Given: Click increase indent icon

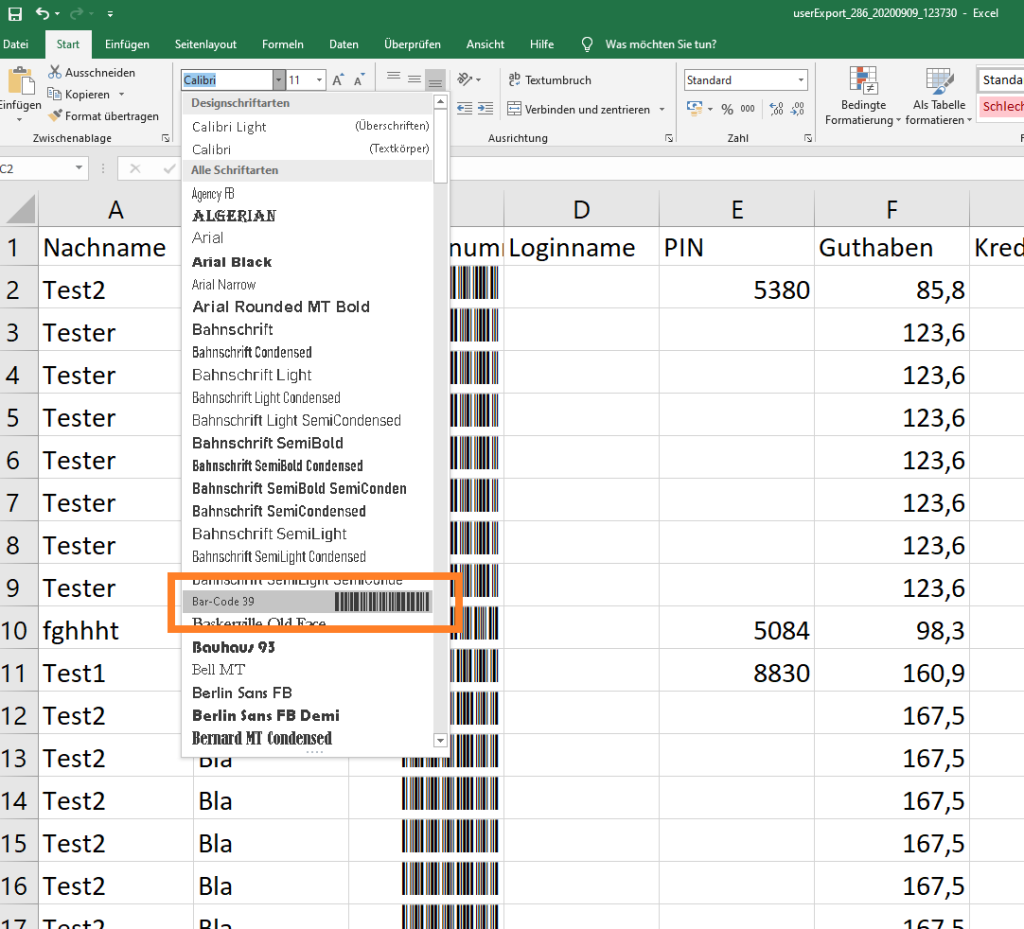Looking at the screenshot, I should coord(485,108).
